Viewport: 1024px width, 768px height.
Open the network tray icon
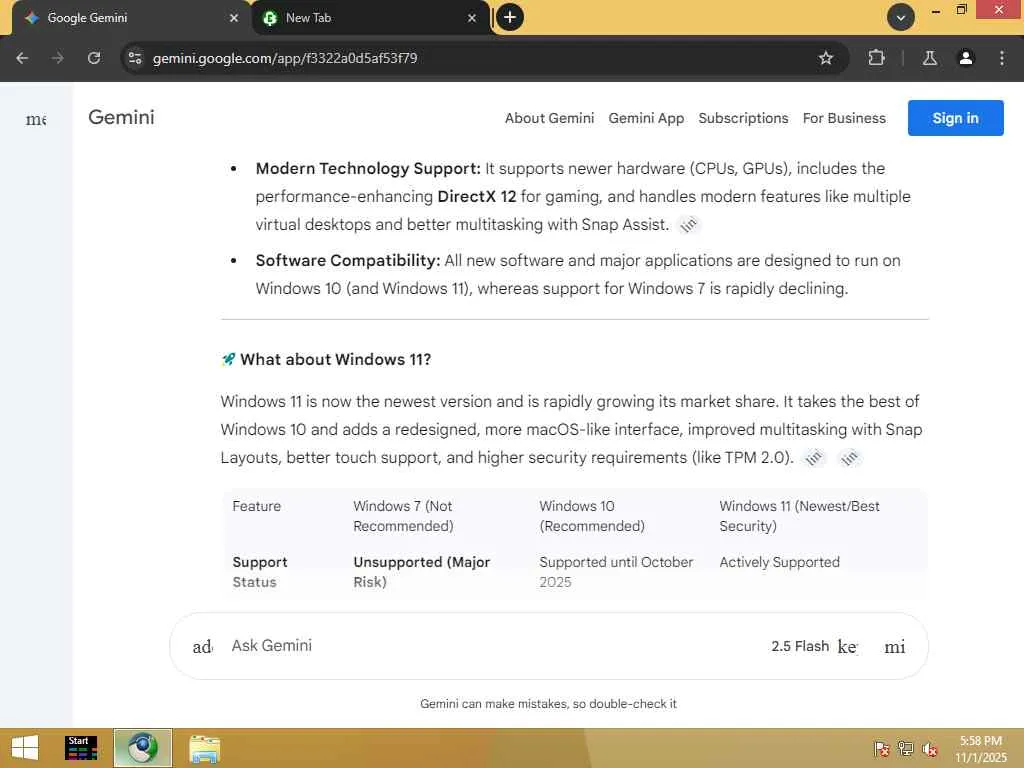tap(905, 748)
